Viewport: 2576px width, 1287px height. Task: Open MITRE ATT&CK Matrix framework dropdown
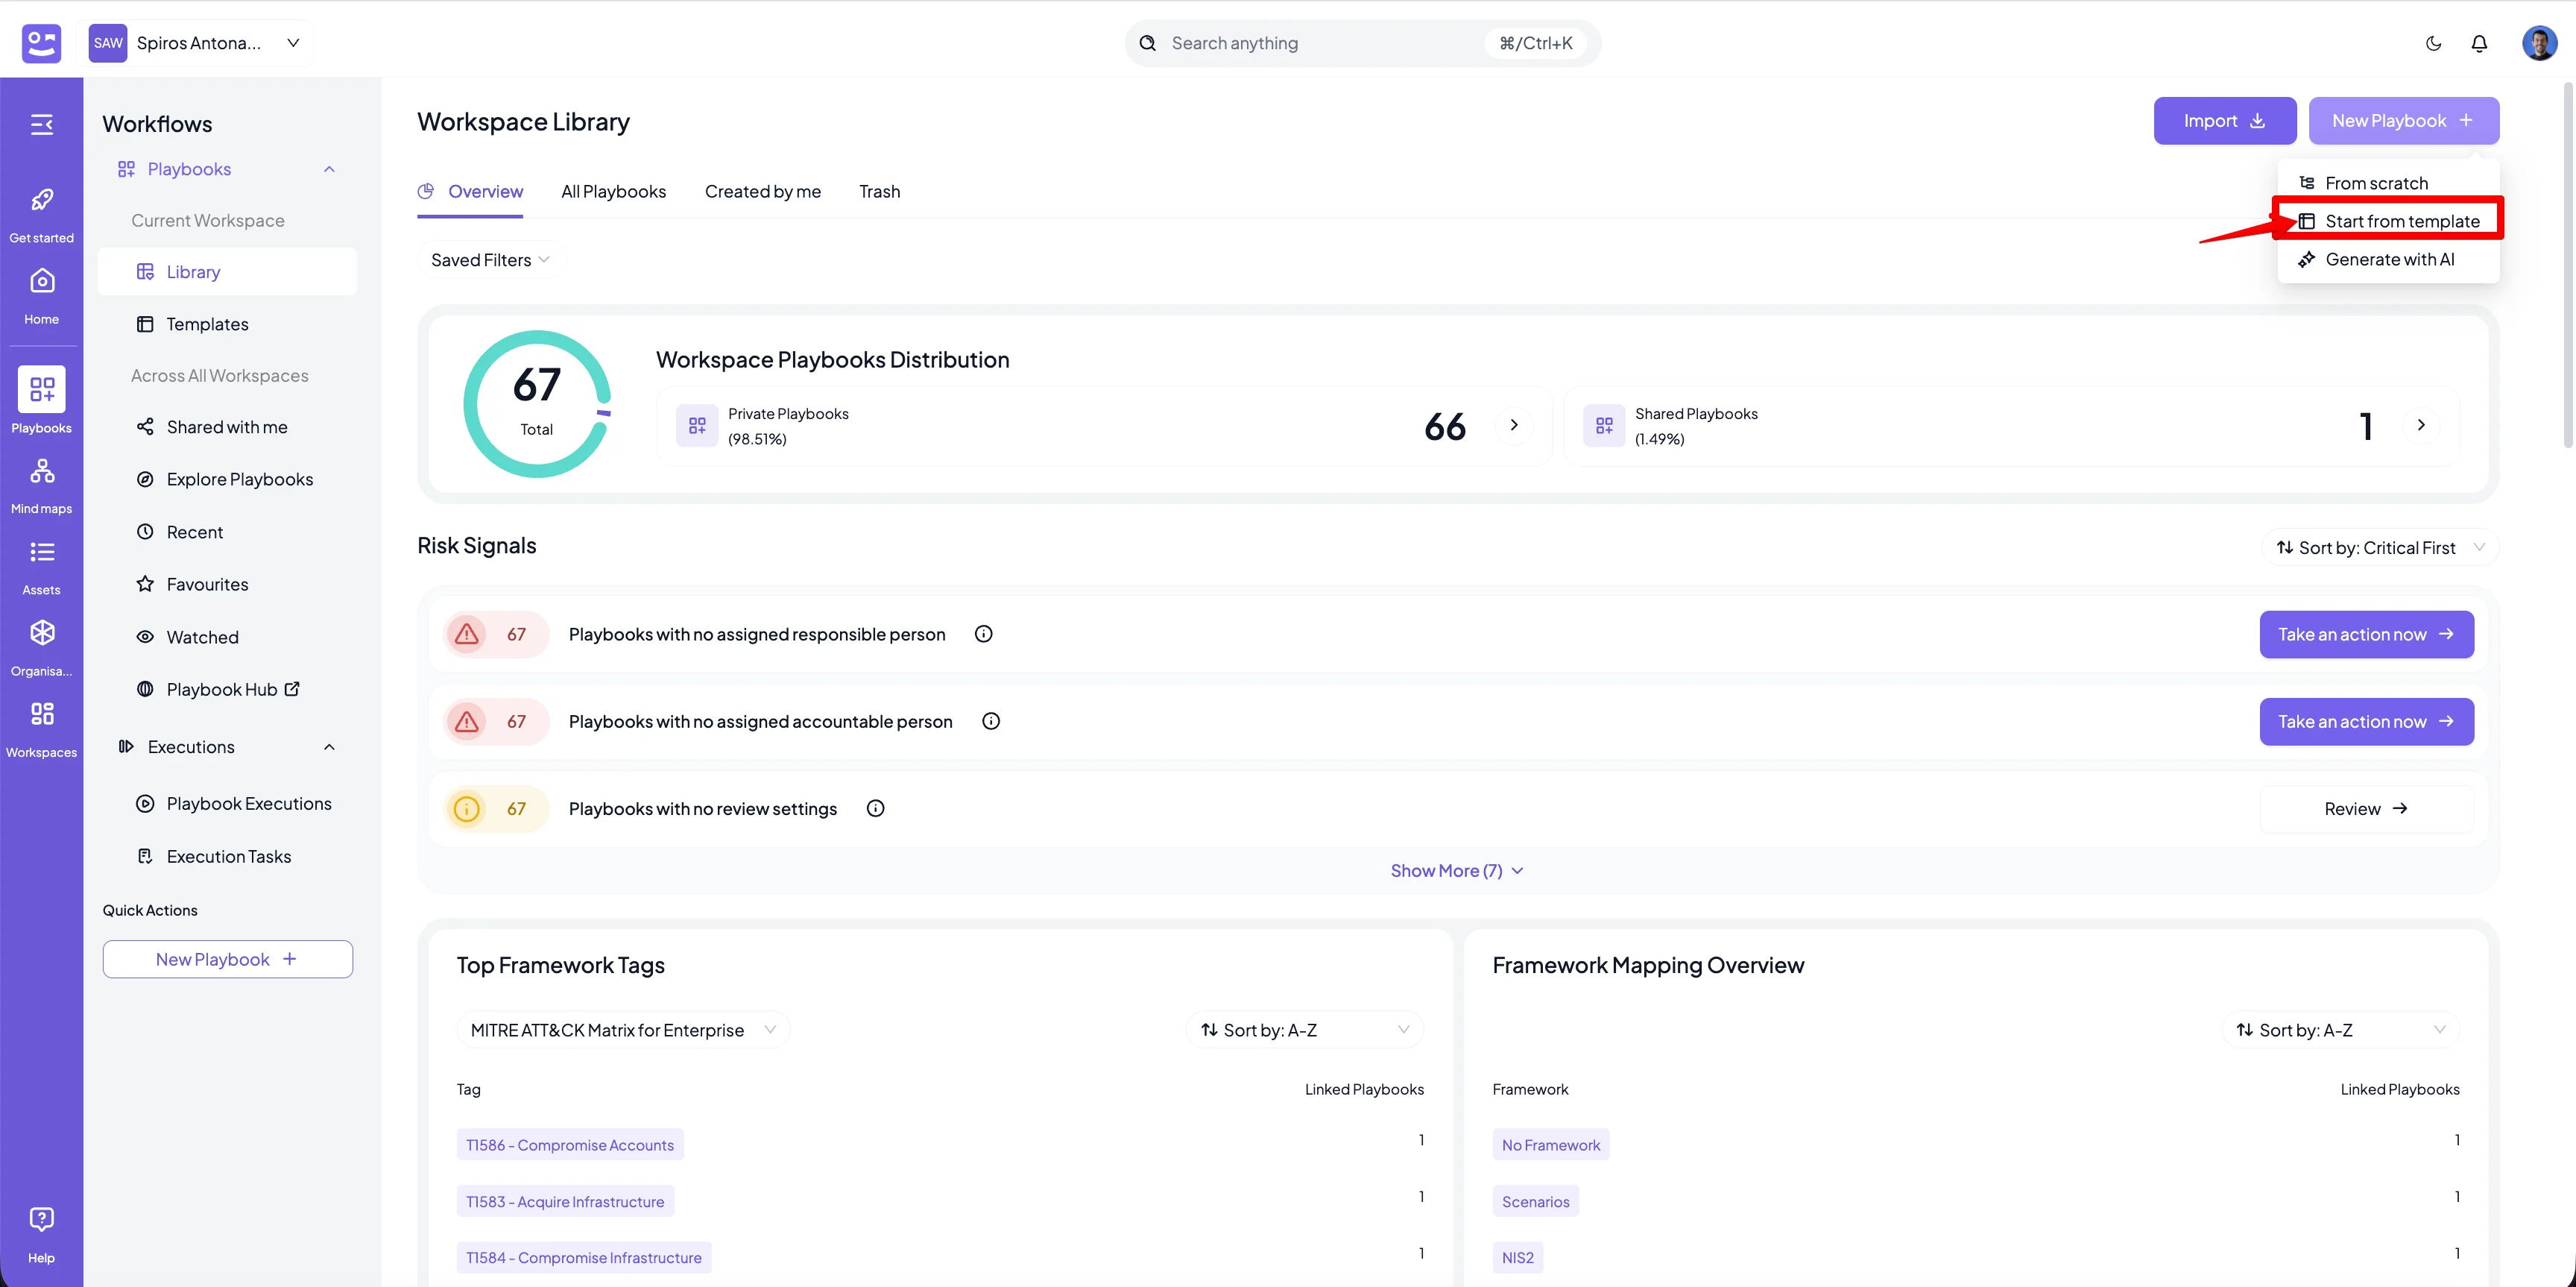point(623,1030)
